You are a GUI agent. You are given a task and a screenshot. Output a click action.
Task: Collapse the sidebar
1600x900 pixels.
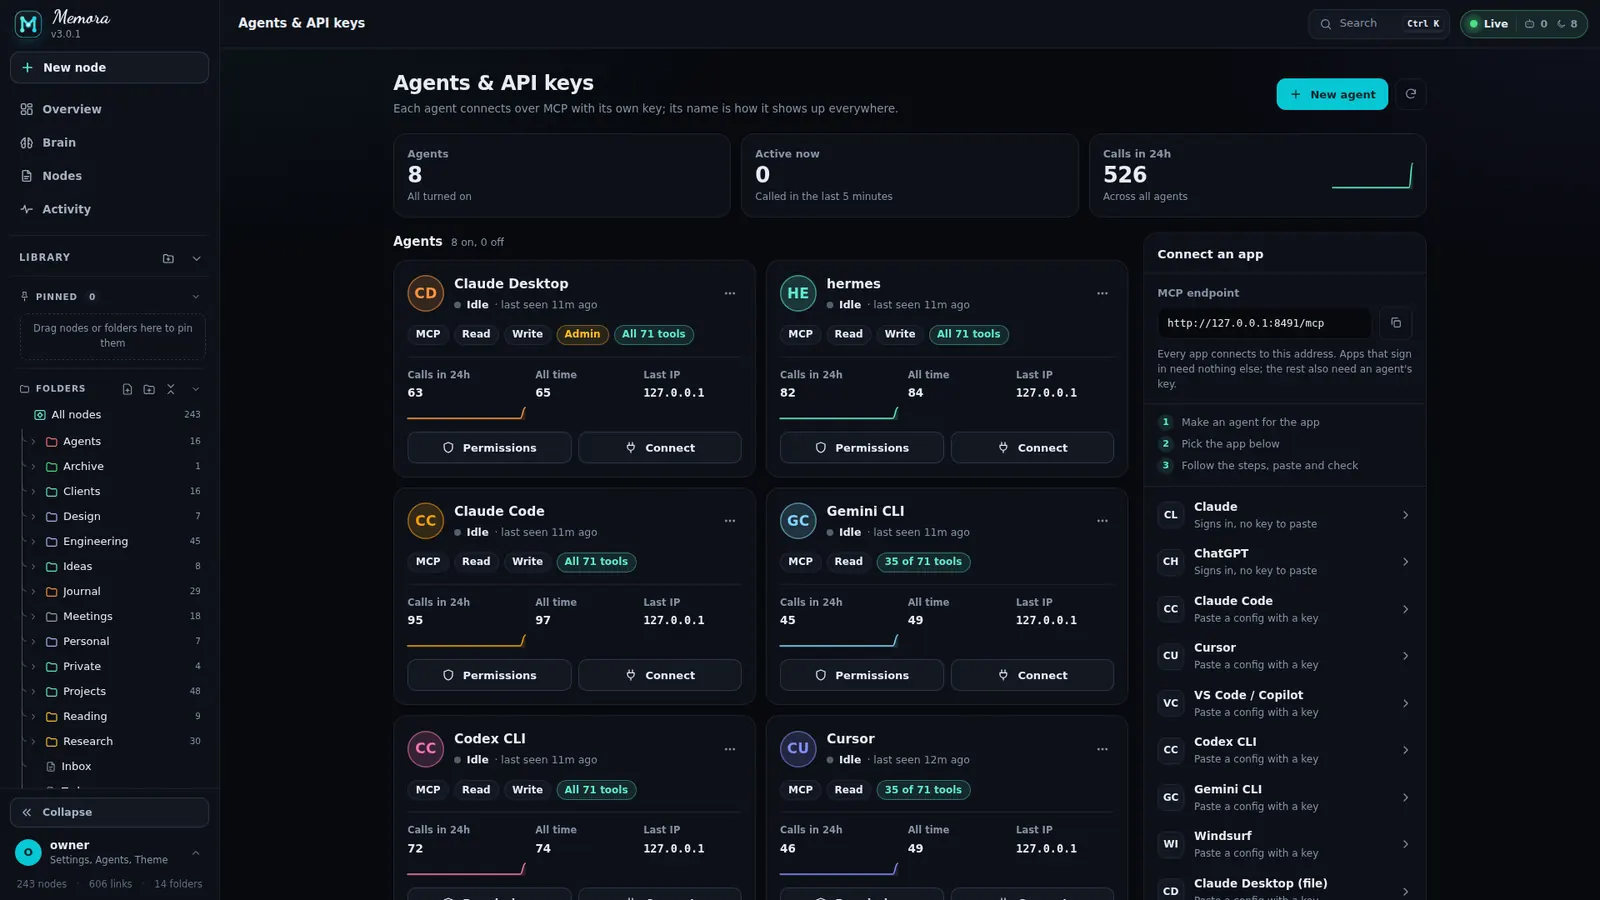[x=110, y=813]
